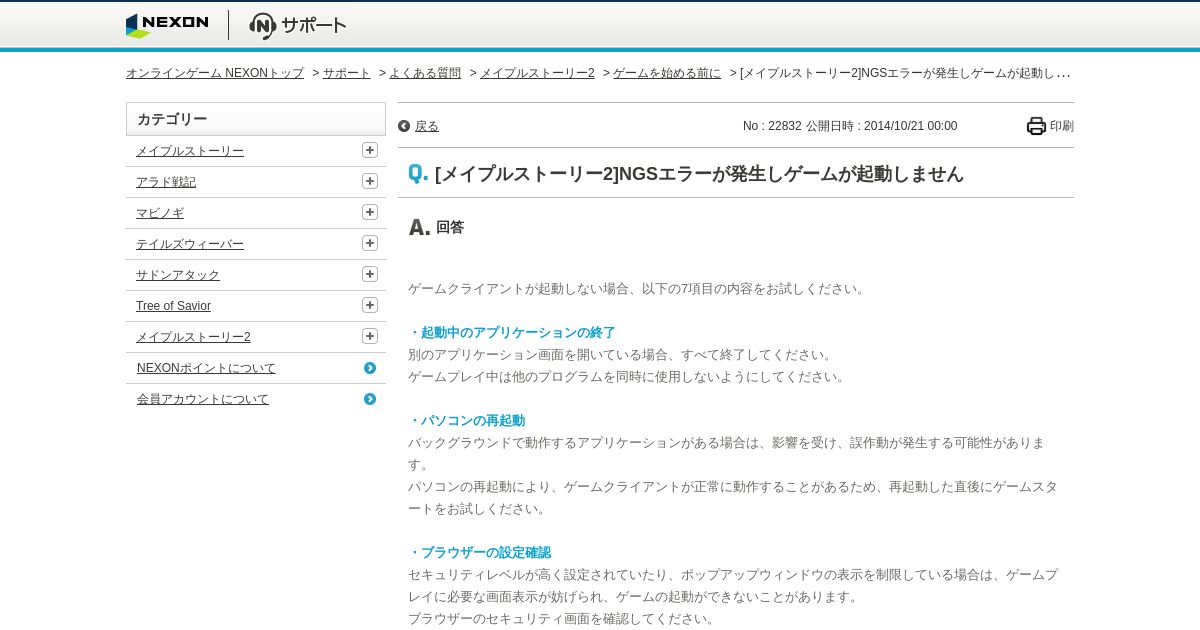Go to オンラインゲーム NEXONトップ breadcrumb

215,73
